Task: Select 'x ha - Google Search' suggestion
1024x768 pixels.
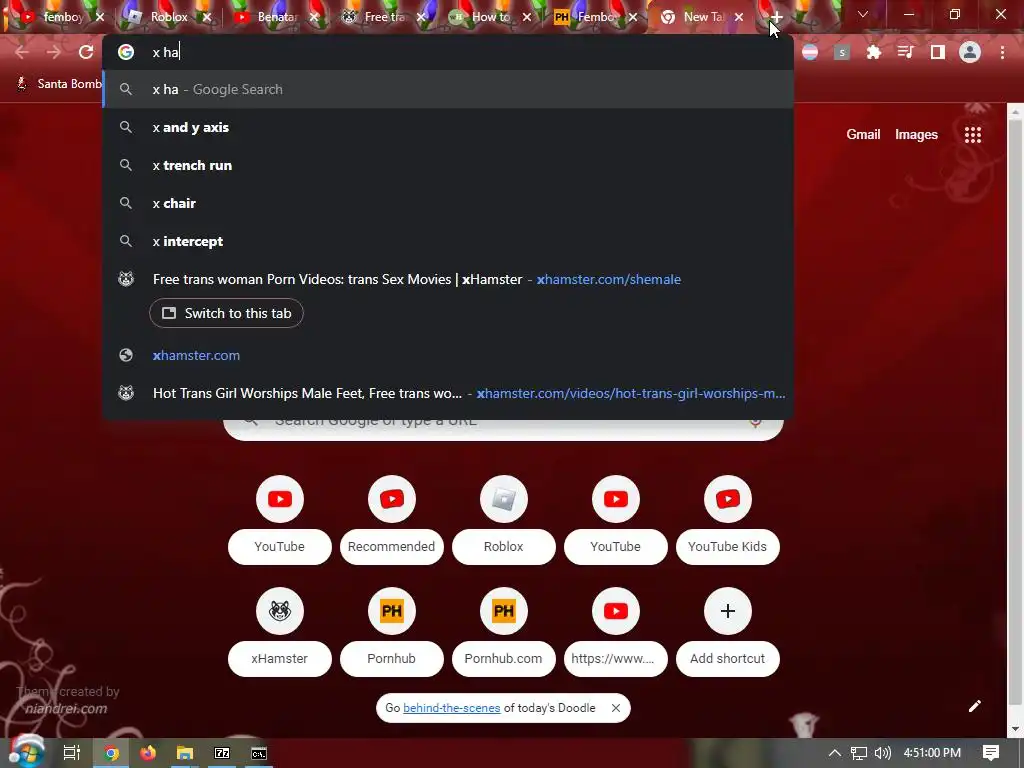Action: coord(448,89)
